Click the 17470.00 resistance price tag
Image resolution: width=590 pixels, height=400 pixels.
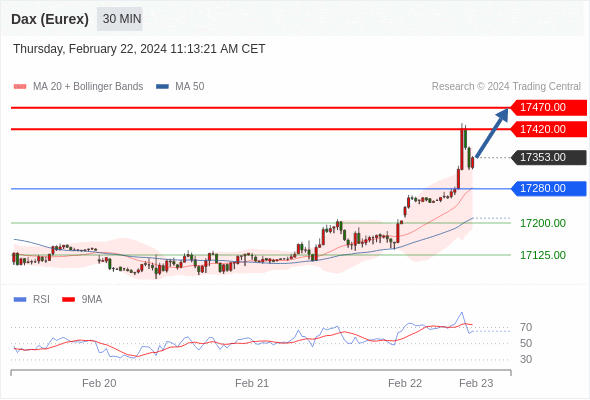(549, 108)
